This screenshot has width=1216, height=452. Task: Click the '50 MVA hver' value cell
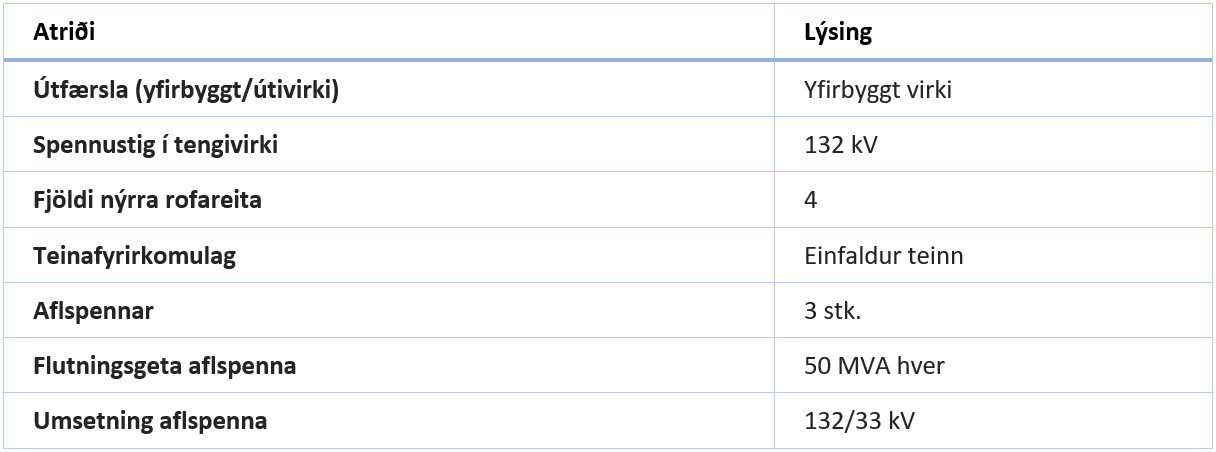[x=874, y=366]
